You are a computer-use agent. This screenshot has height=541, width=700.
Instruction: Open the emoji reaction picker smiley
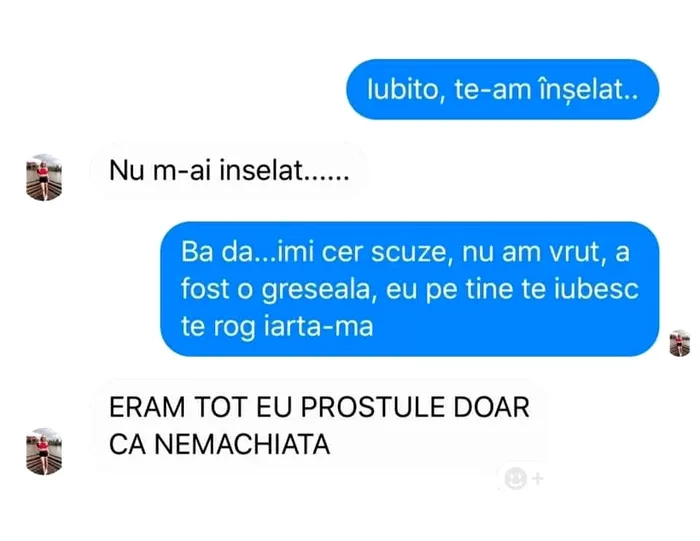point(515,479)
